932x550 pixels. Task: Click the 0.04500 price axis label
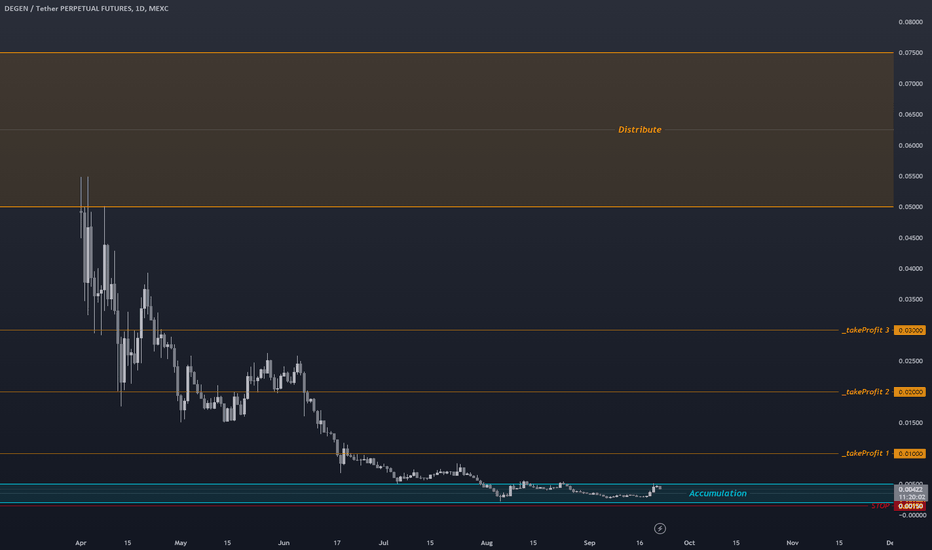(x=910, y=238)
